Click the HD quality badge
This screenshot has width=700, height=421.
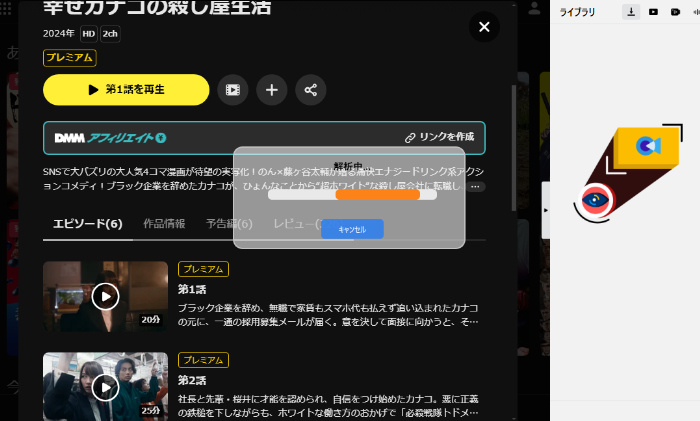tap(88, 33)
